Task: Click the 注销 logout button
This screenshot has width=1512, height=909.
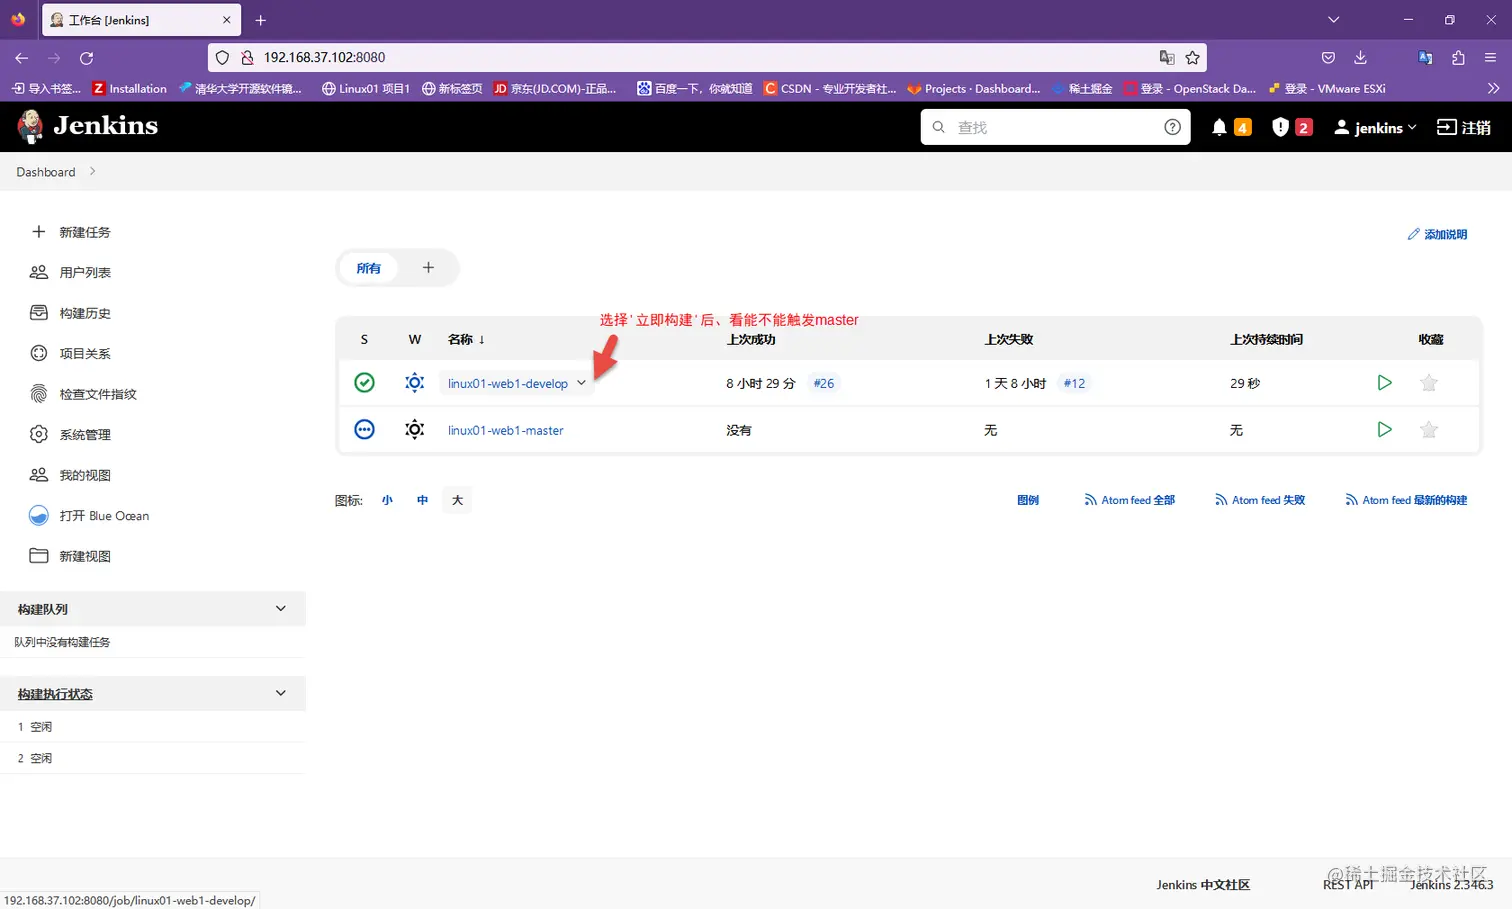Action: click(x=1464, y=127)
